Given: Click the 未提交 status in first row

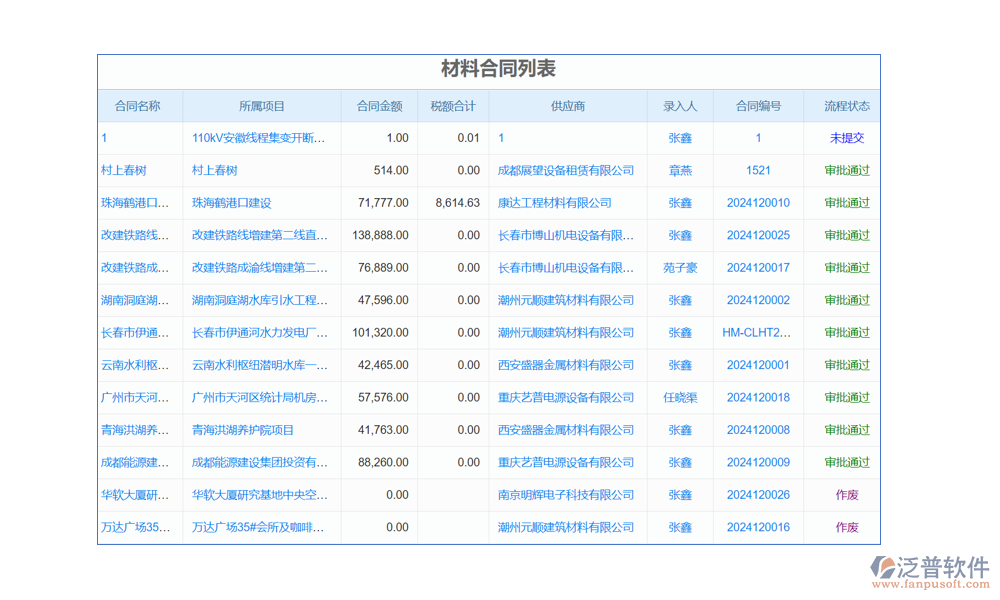Looking at the screenshot, I should pyautogui.click(x=846, y=138).
